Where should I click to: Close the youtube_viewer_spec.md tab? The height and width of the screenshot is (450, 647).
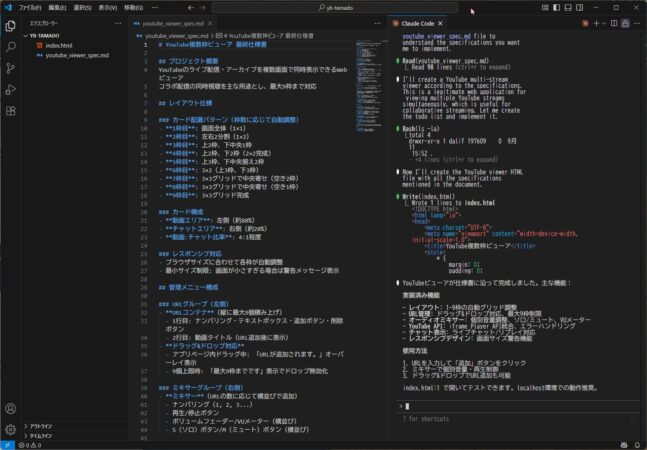tap(210, 24)
